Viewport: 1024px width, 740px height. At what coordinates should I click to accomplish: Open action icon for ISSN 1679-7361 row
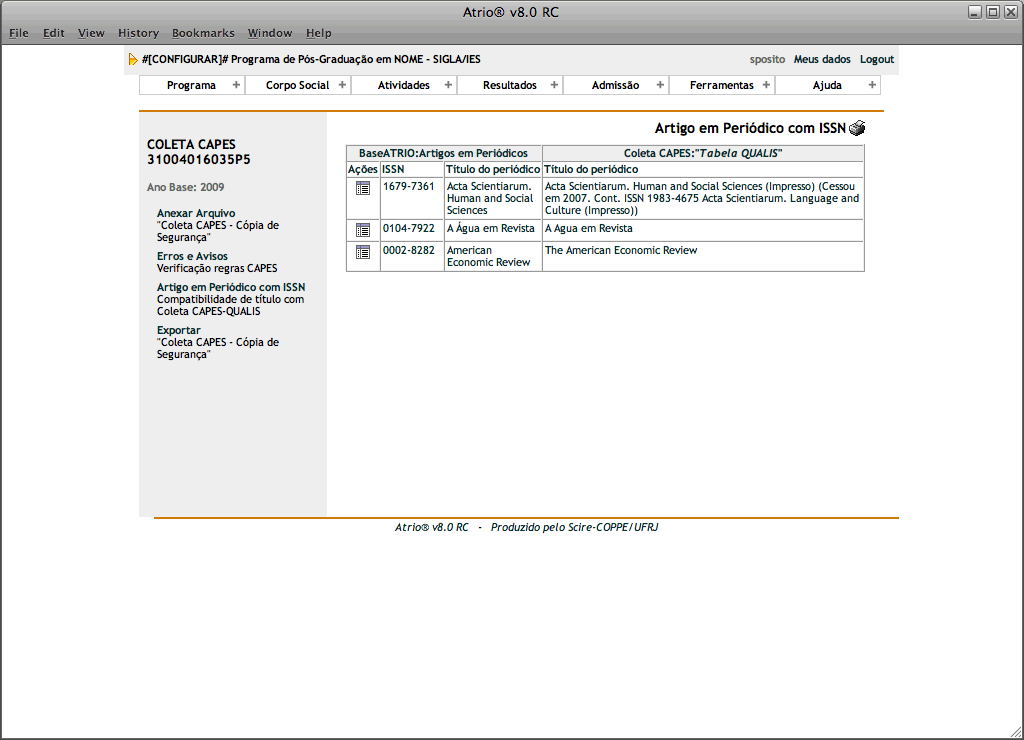[363, 188]
